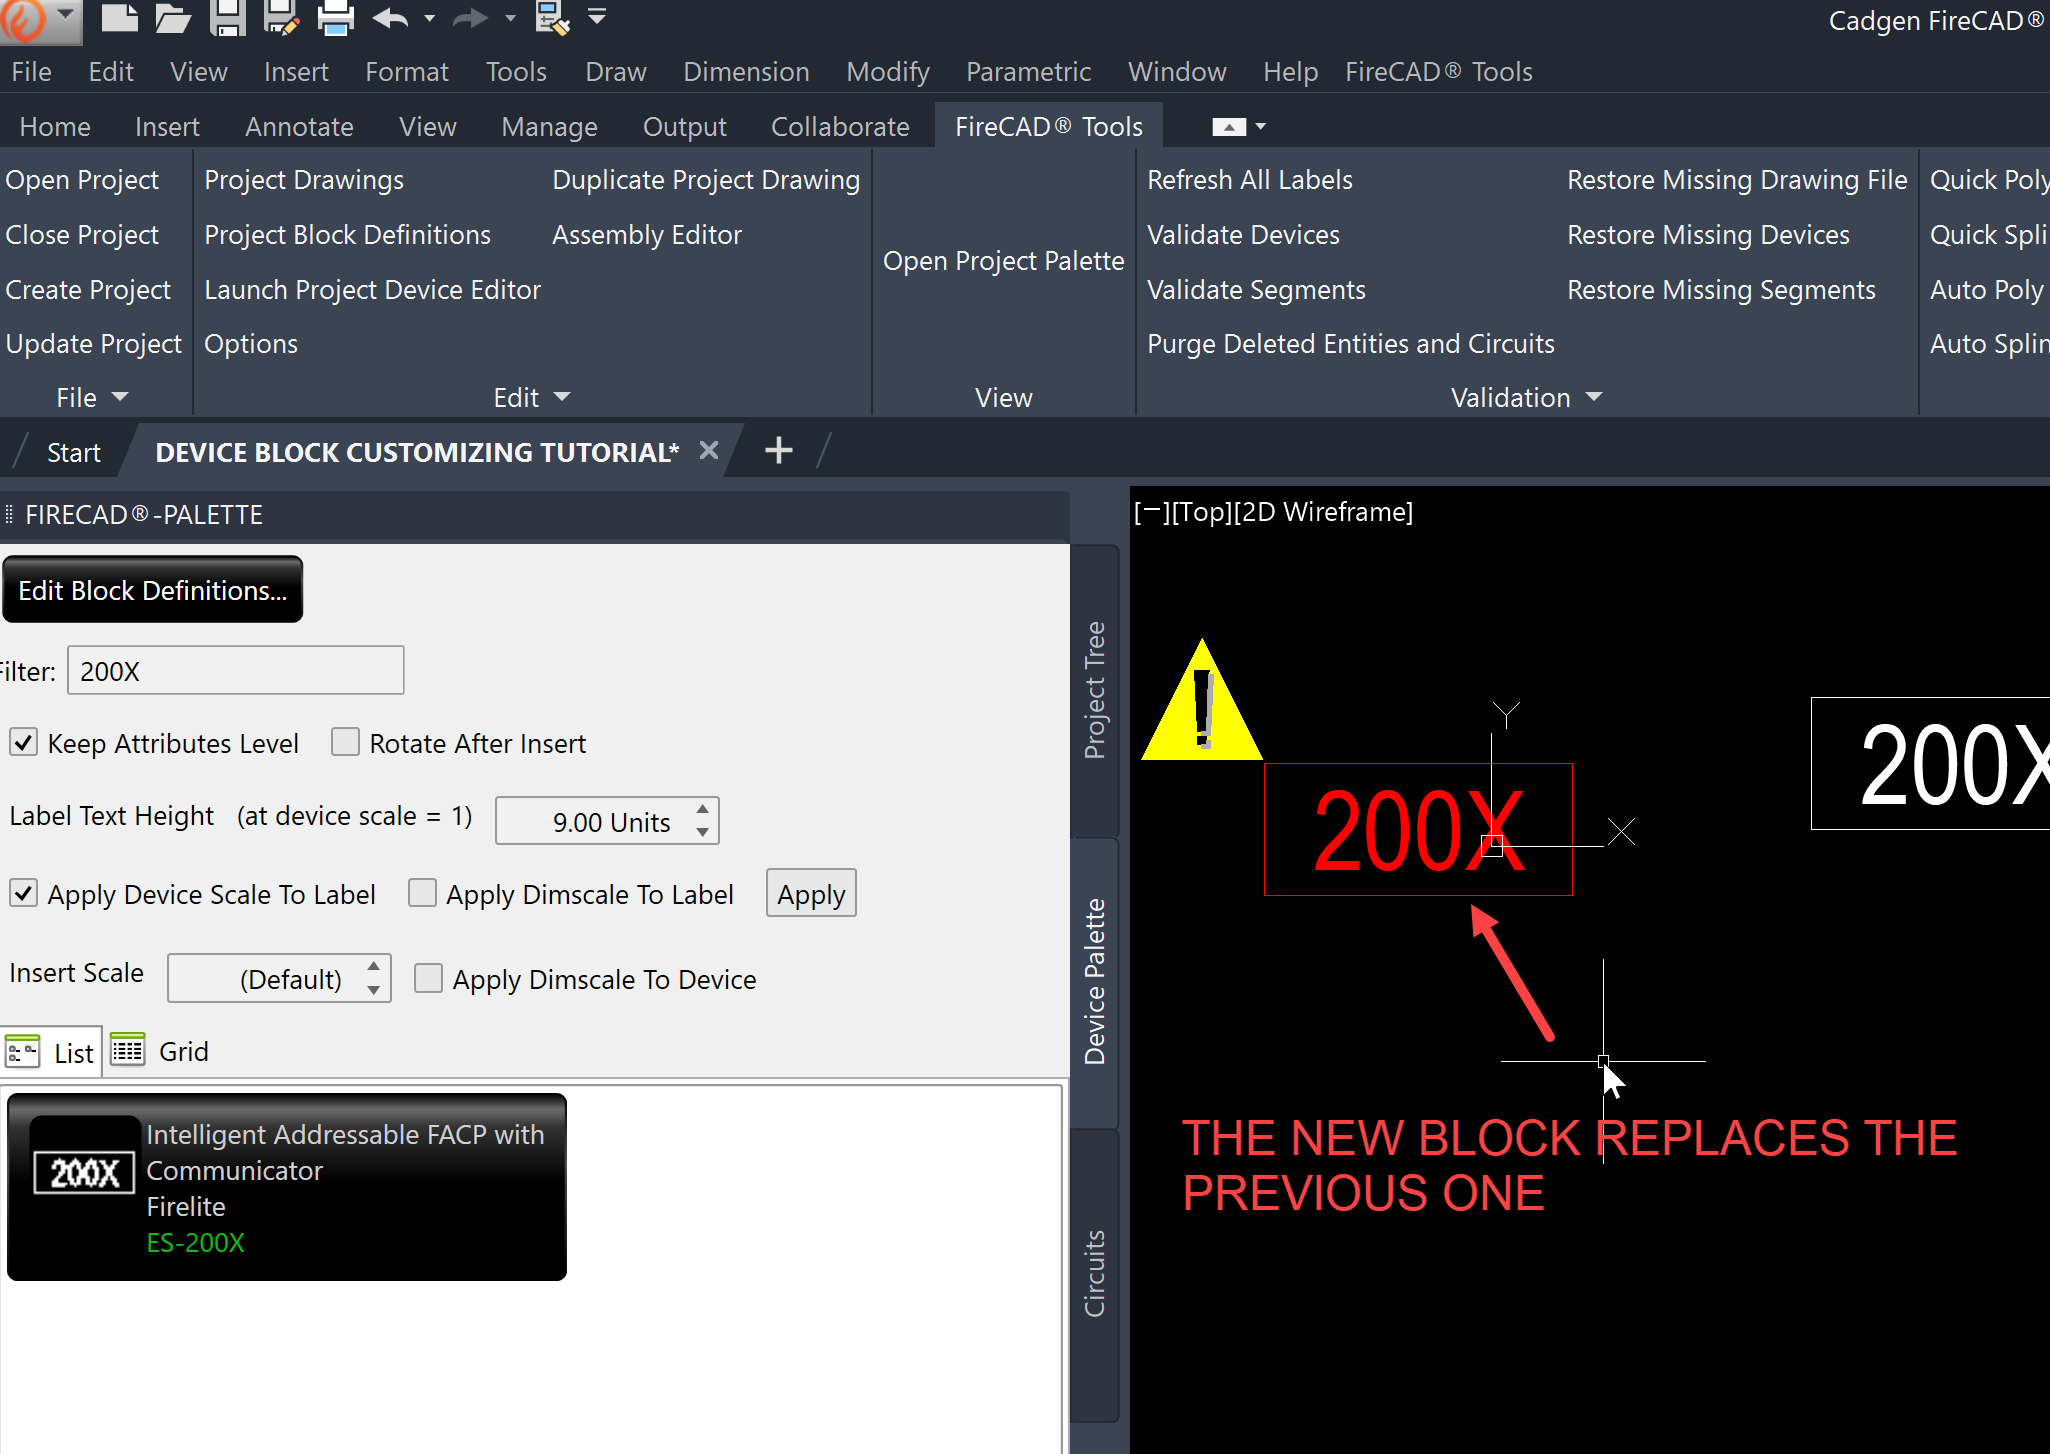
Task: Select the Device Palette side tab
Action: [1095, 982]
